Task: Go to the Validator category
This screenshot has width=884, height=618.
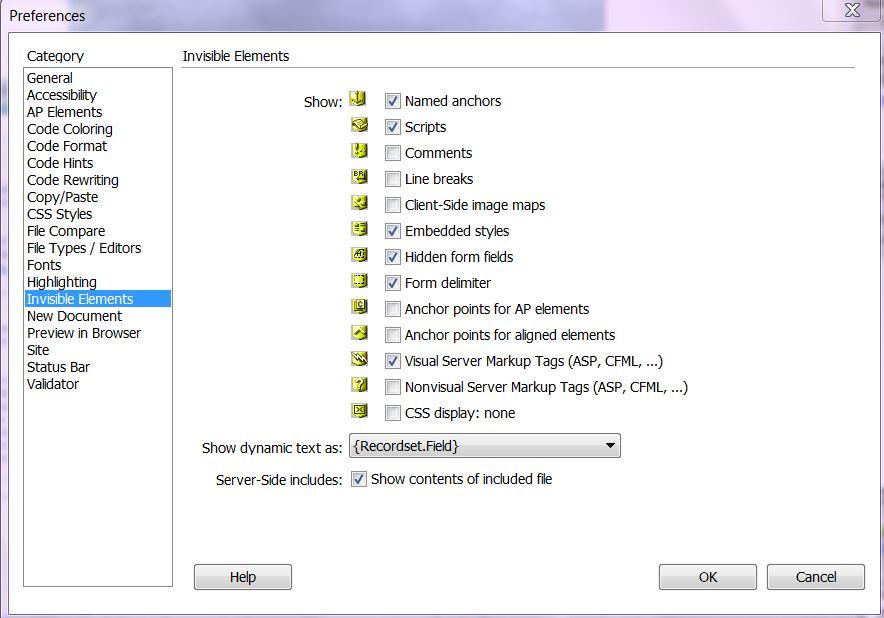Action: (98, 384)
